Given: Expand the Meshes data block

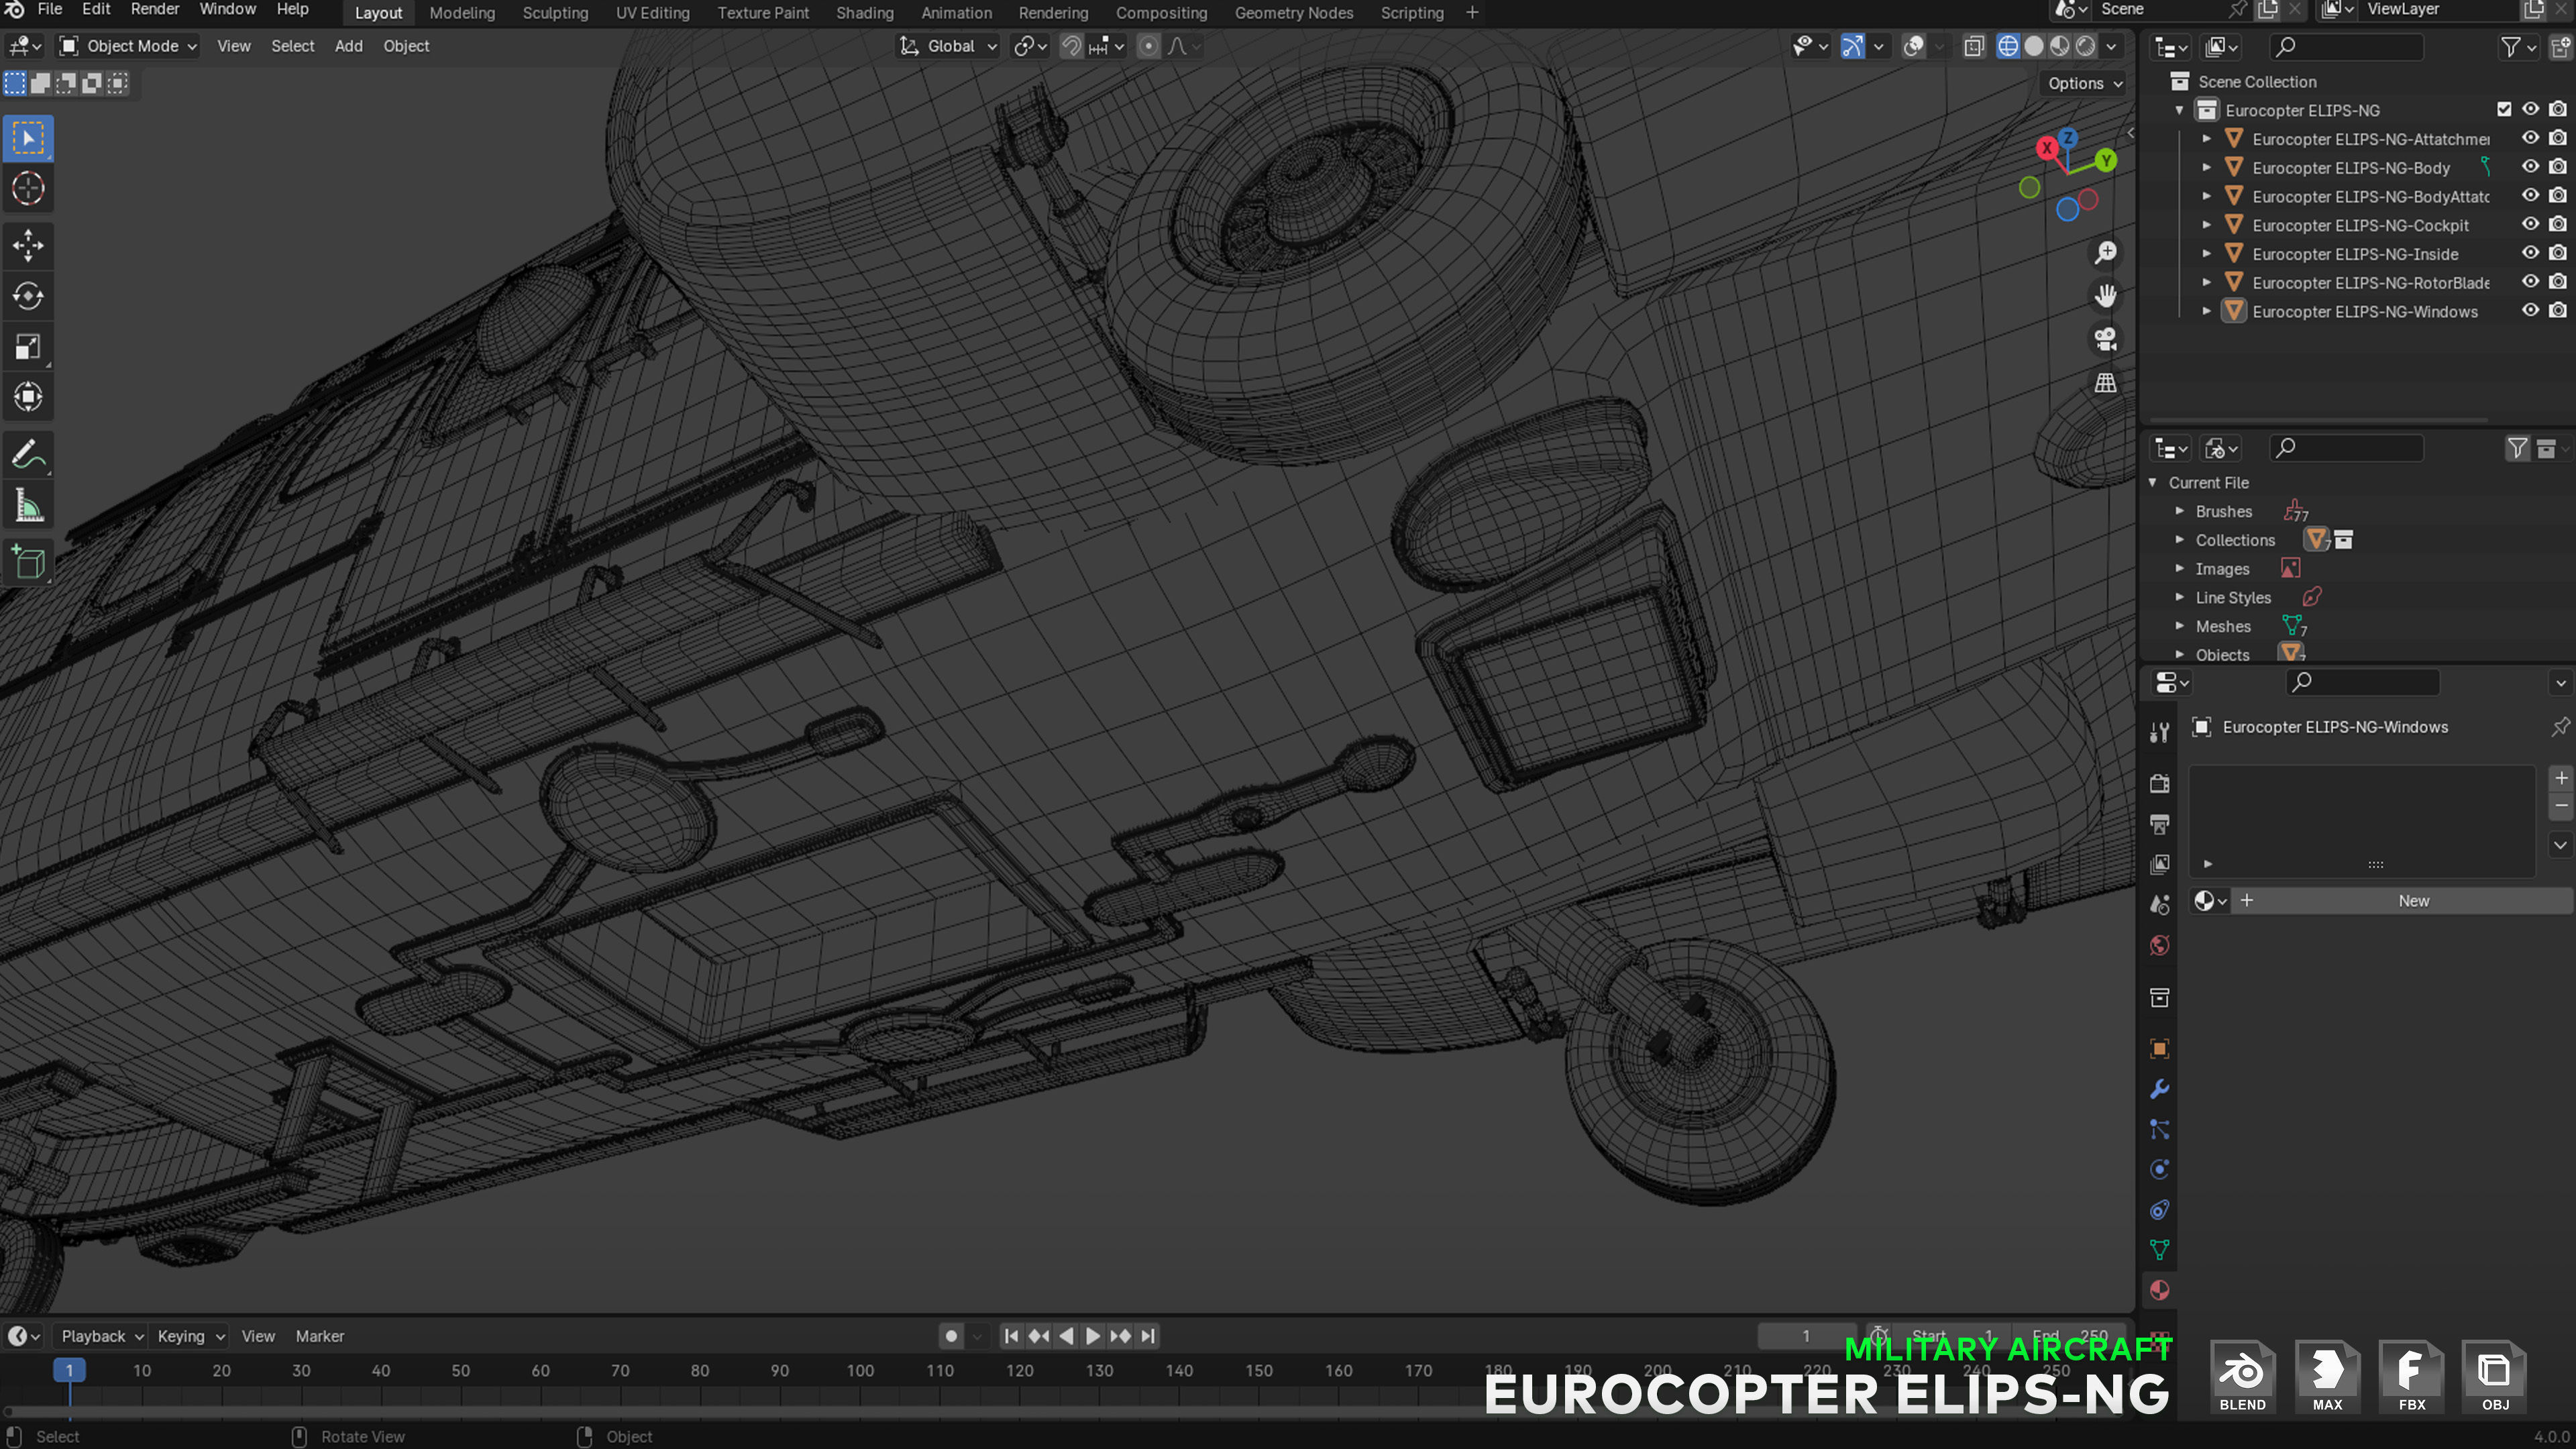Looking at the screenshot, I should tap(2180, 626).
